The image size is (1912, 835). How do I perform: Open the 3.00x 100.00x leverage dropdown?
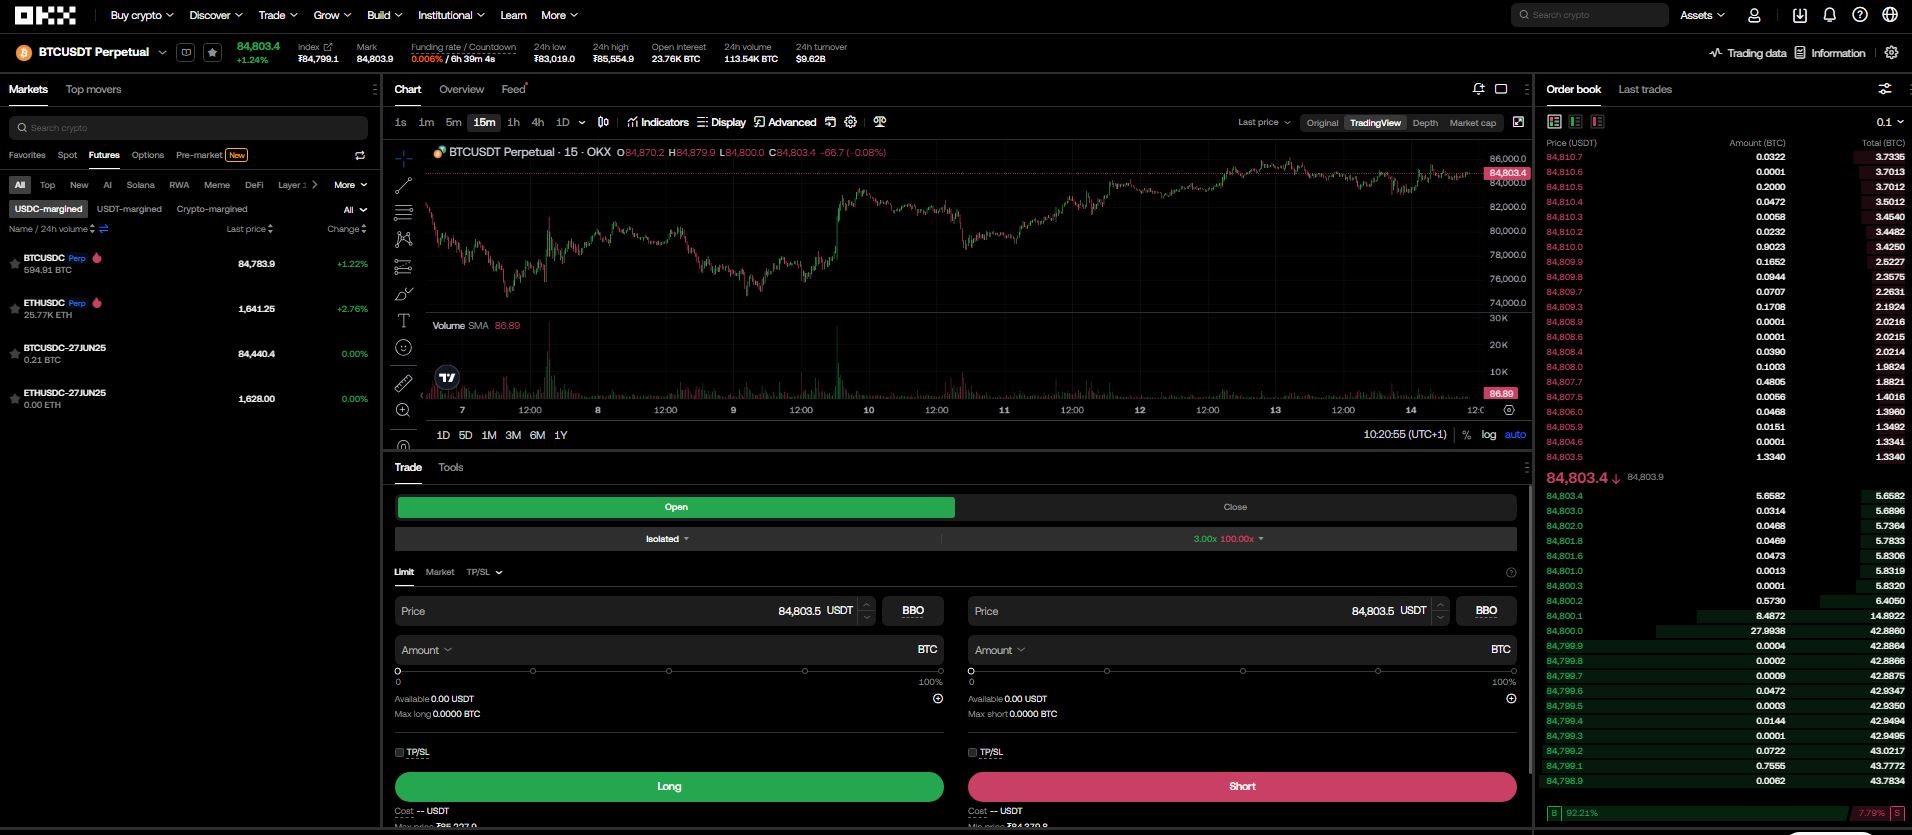[1228, 539]
